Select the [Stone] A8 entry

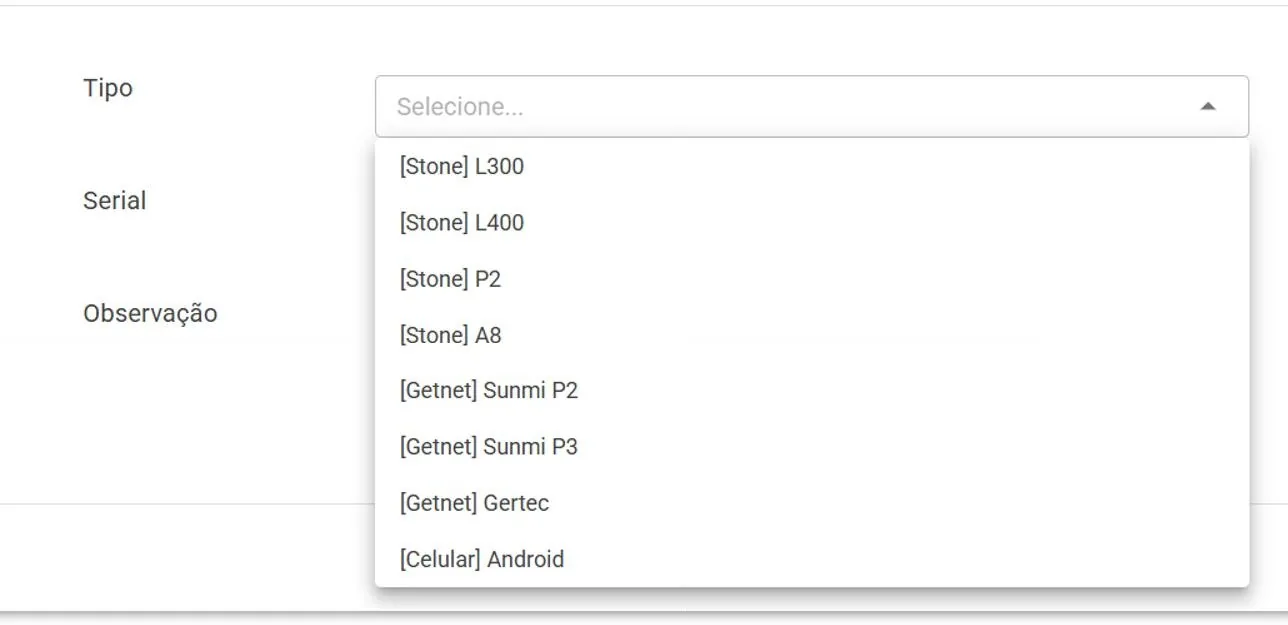point(812,335)
